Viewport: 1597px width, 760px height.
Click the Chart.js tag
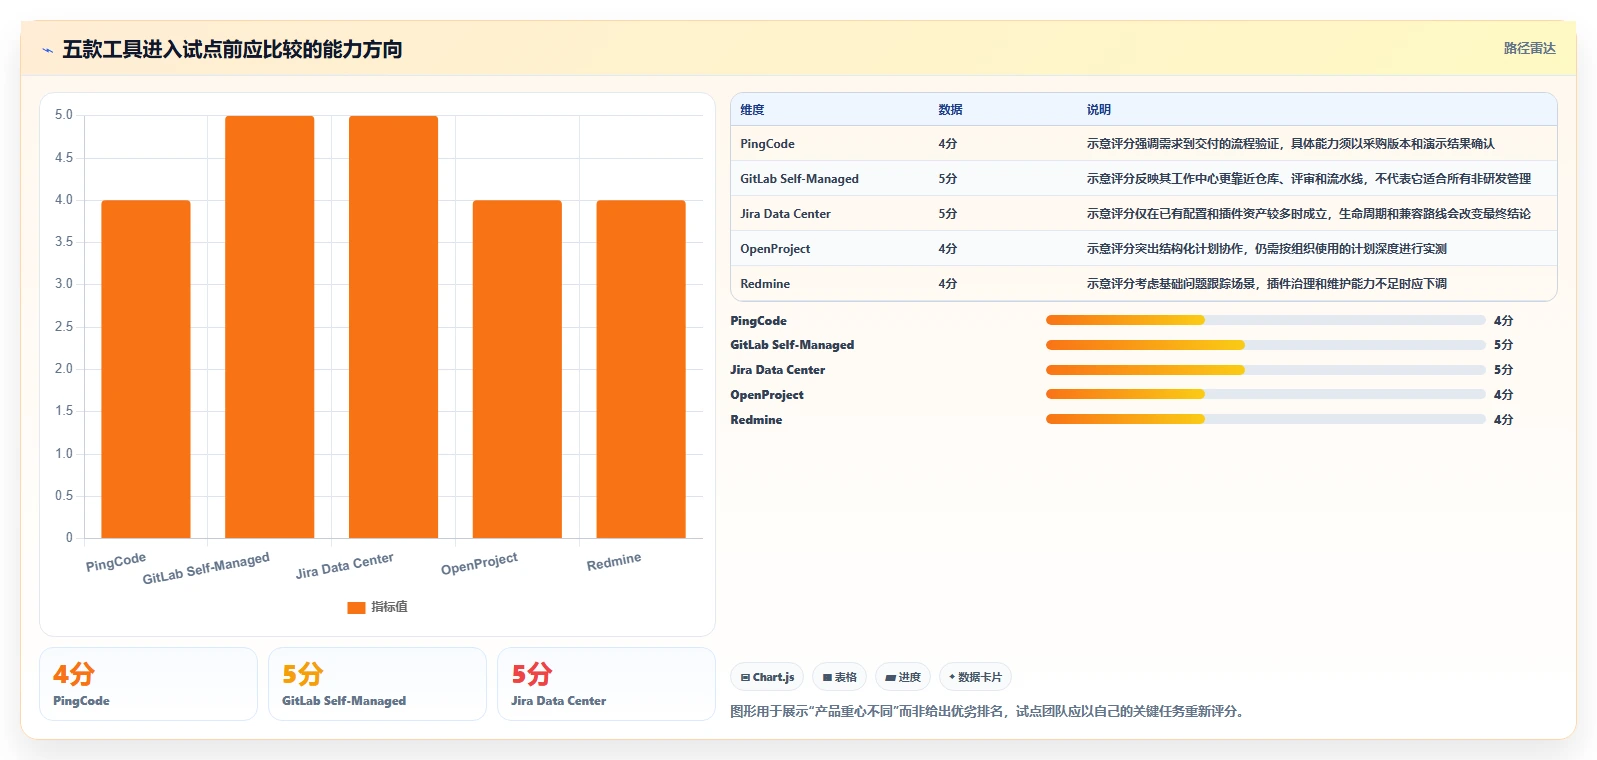tap(768, 677)
